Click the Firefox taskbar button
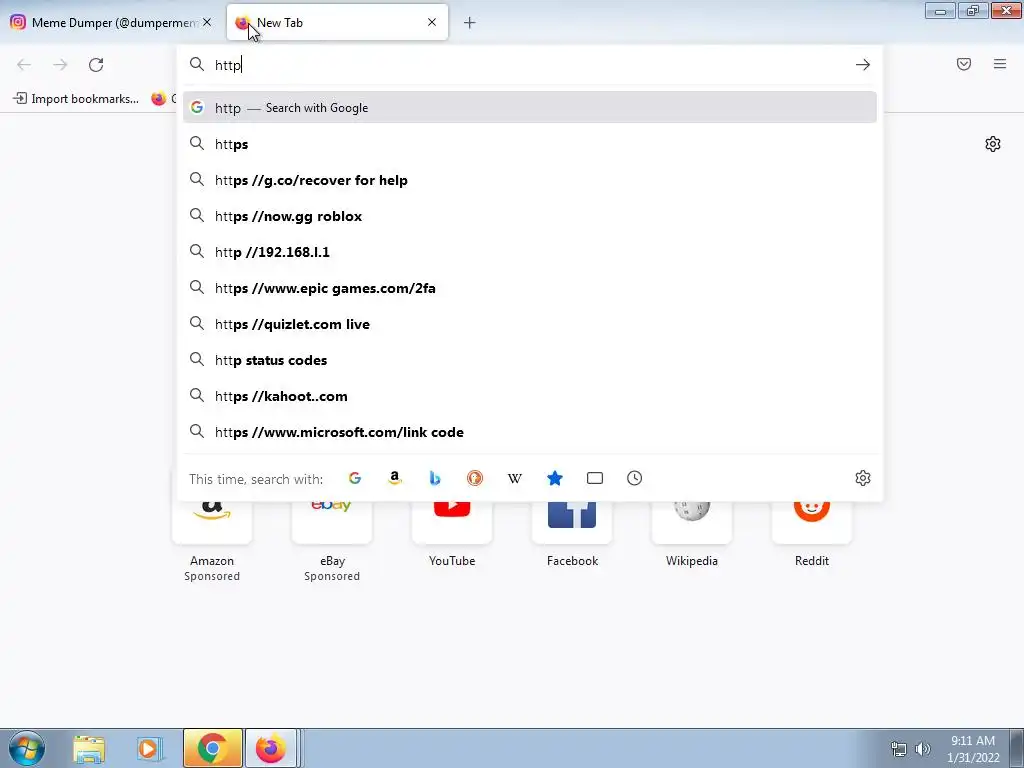The height and width of the screenshot is (768, 1024). click(272, 748)
